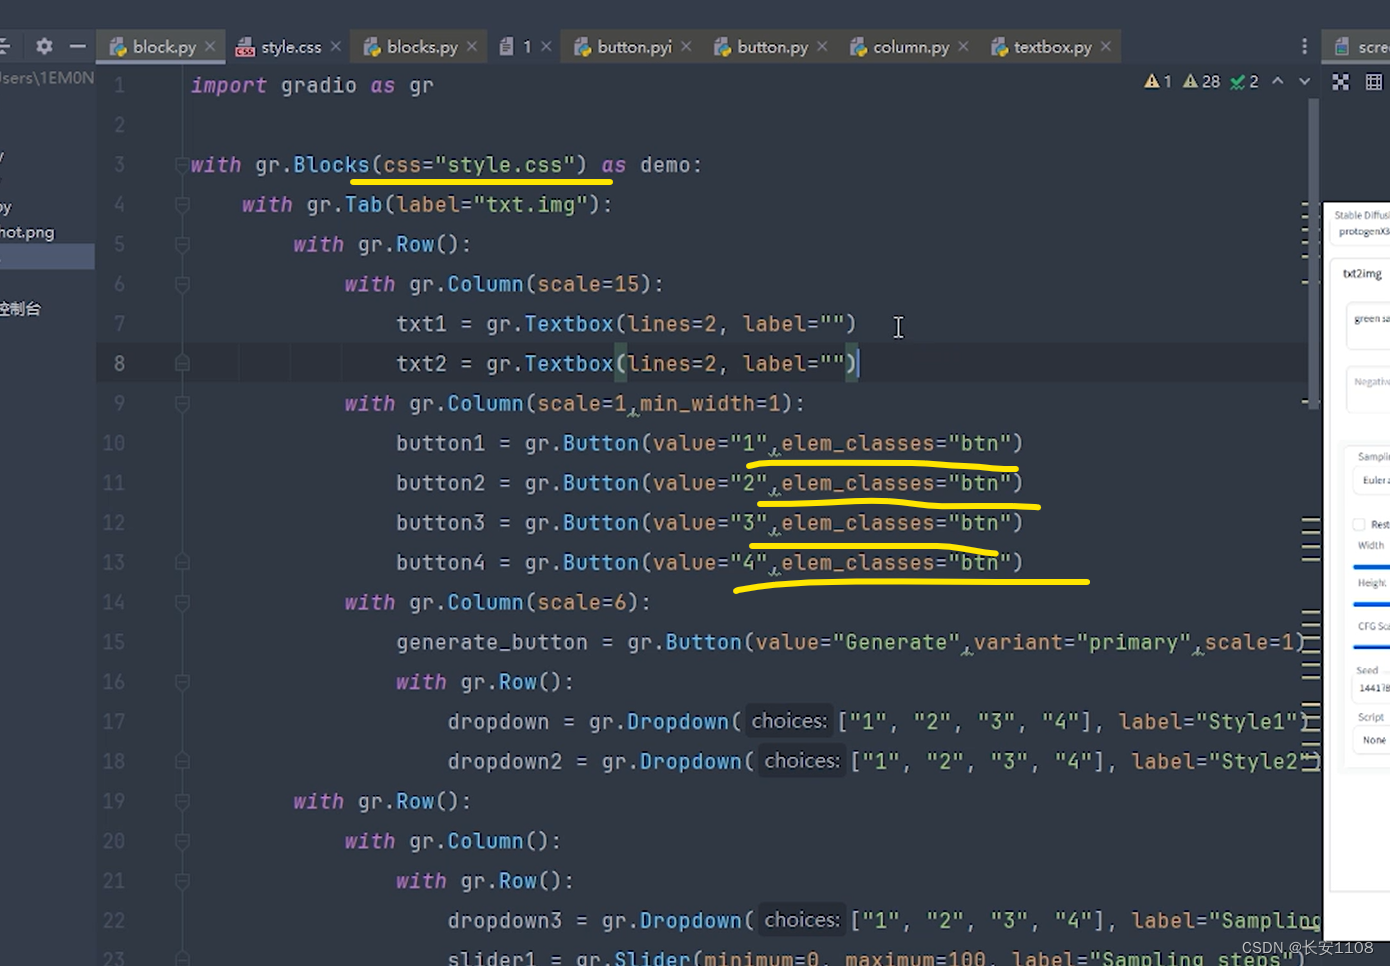Go to previous highlighted error arrow
Viewport: 1390px width, 966px height.
(x=1278, y=82)
